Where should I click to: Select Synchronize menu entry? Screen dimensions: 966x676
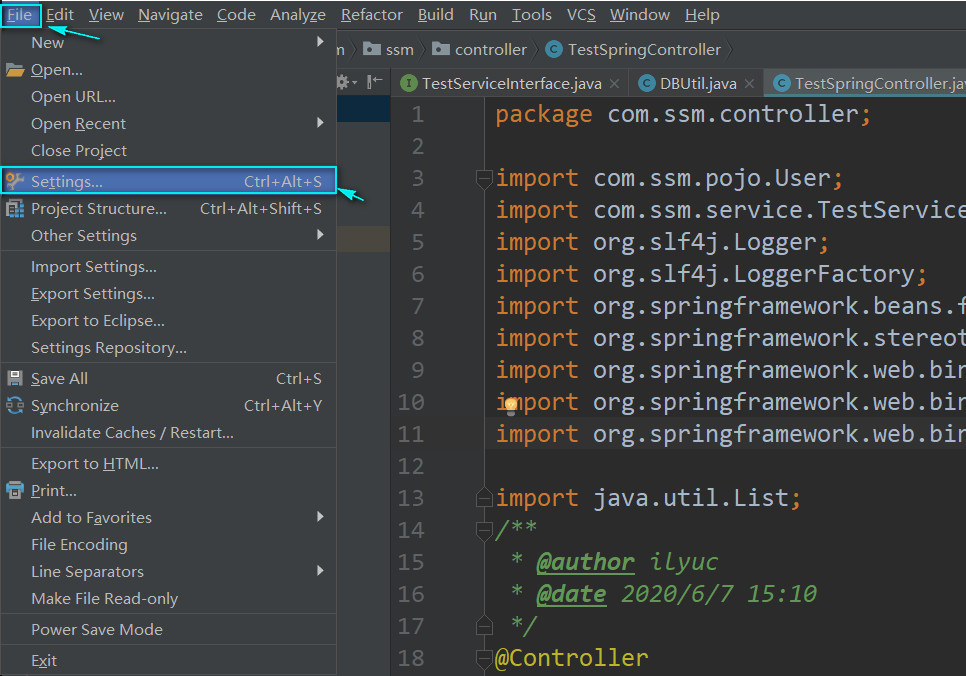[x=168, y=406]
